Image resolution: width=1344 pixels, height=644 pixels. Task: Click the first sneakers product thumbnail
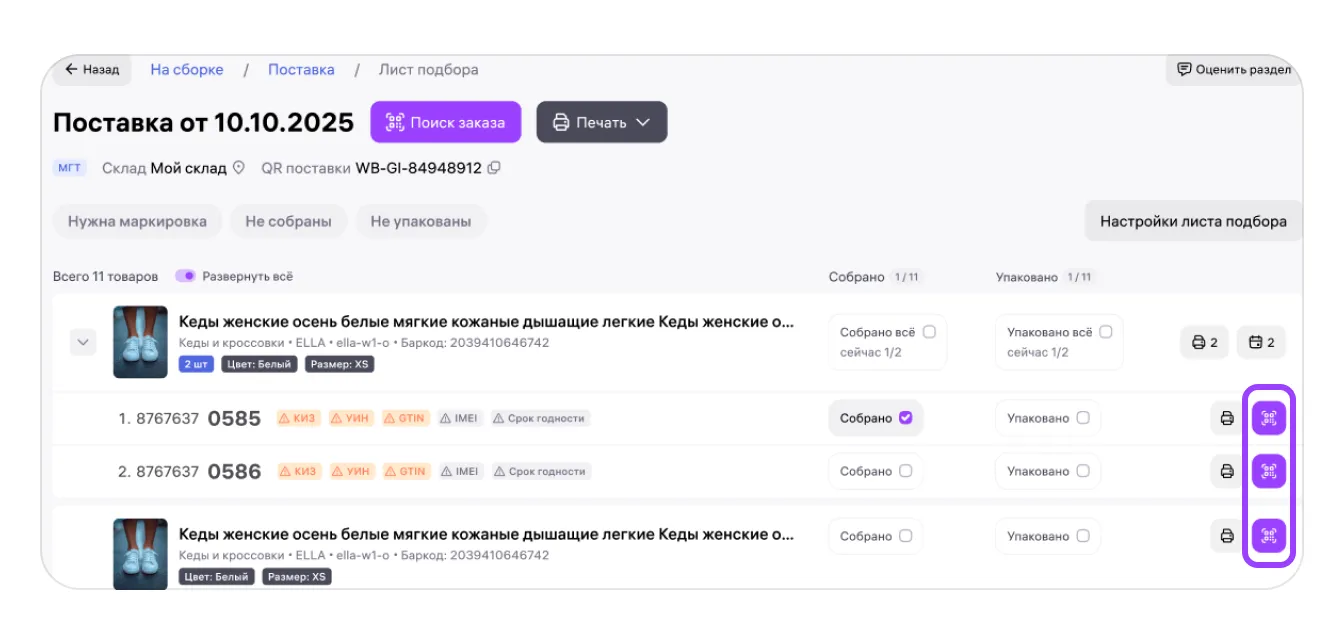[x=140, y=342]
